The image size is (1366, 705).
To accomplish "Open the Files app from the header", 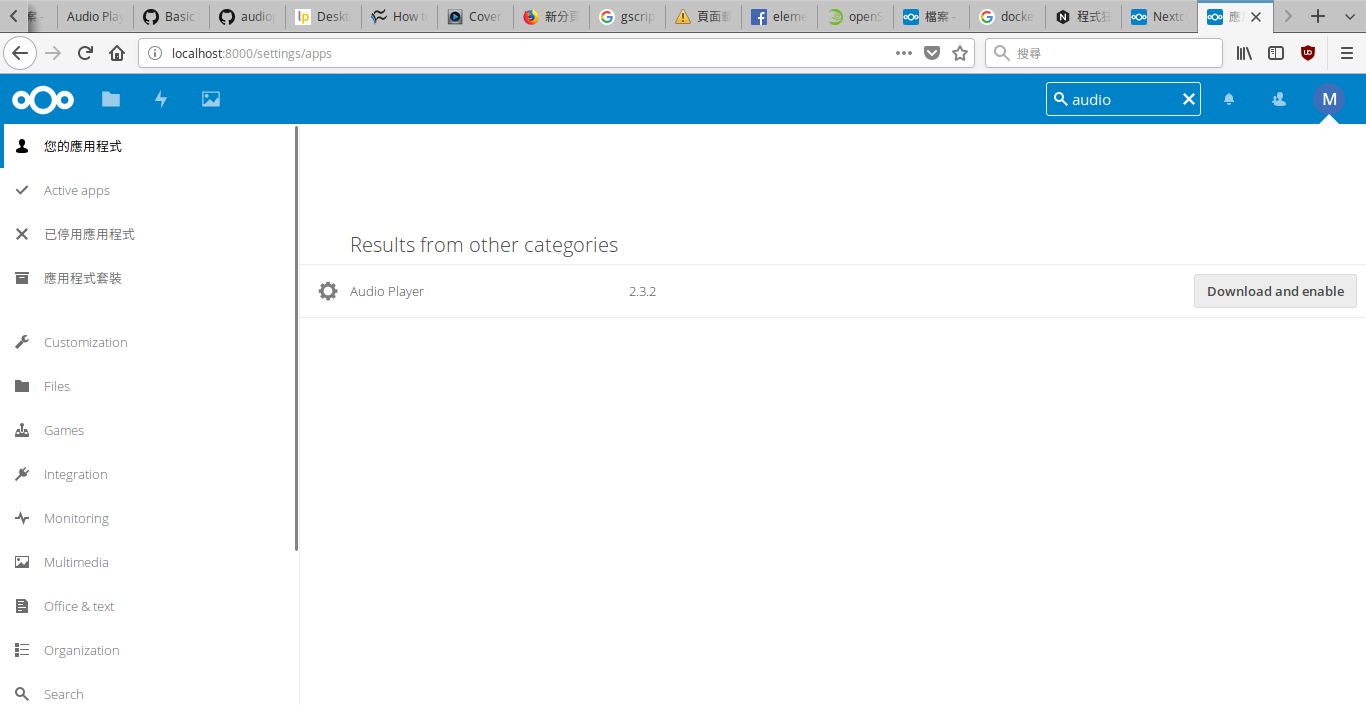I will (x=110, y=99).
